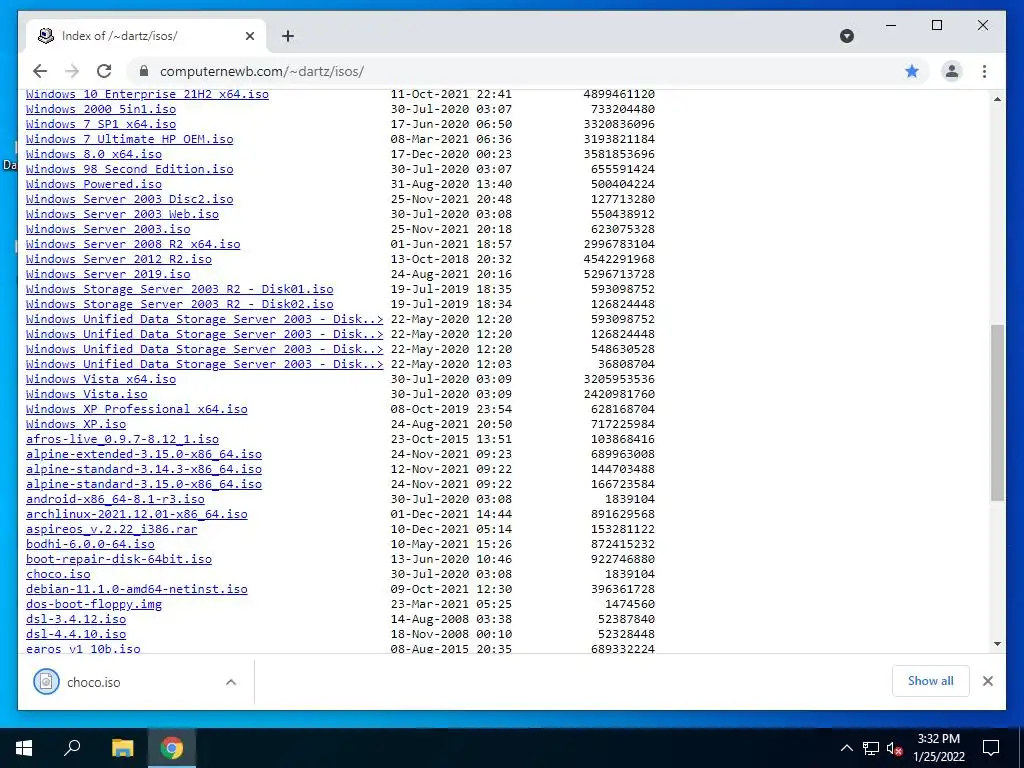Screen dimensions: 1024x768
Task: Click alpine-extended-3.15.0-x86_64.iso link
Action: (144, 455)
